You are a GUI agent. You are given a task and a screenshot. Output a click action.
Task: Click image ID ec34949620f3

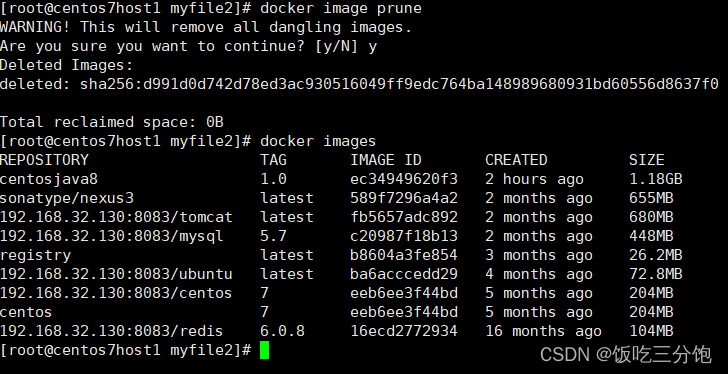click(x=404, y=179)
